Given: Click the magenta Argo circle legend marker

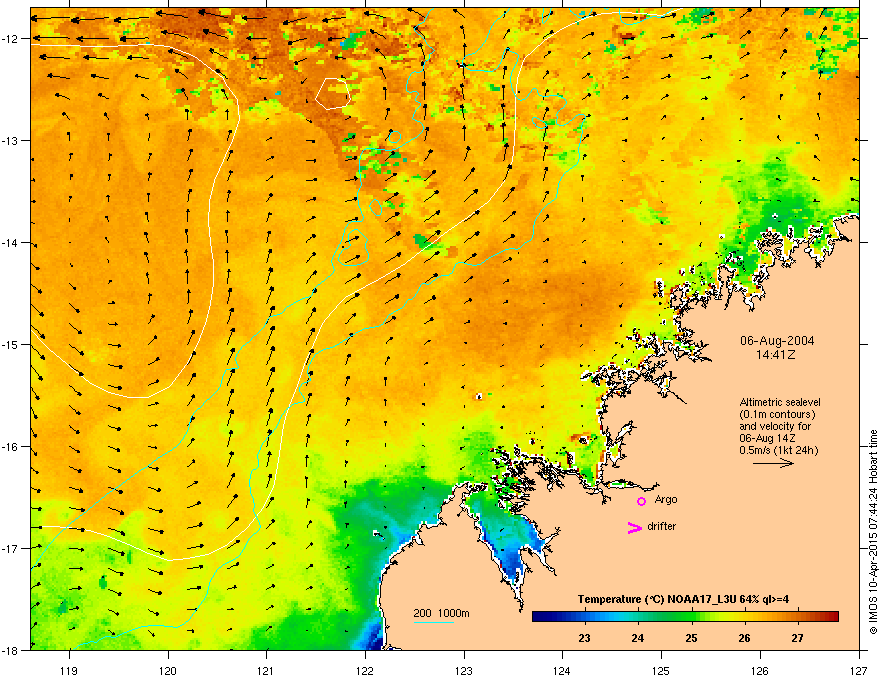Looking at the screenshot, I should [641, 501].
